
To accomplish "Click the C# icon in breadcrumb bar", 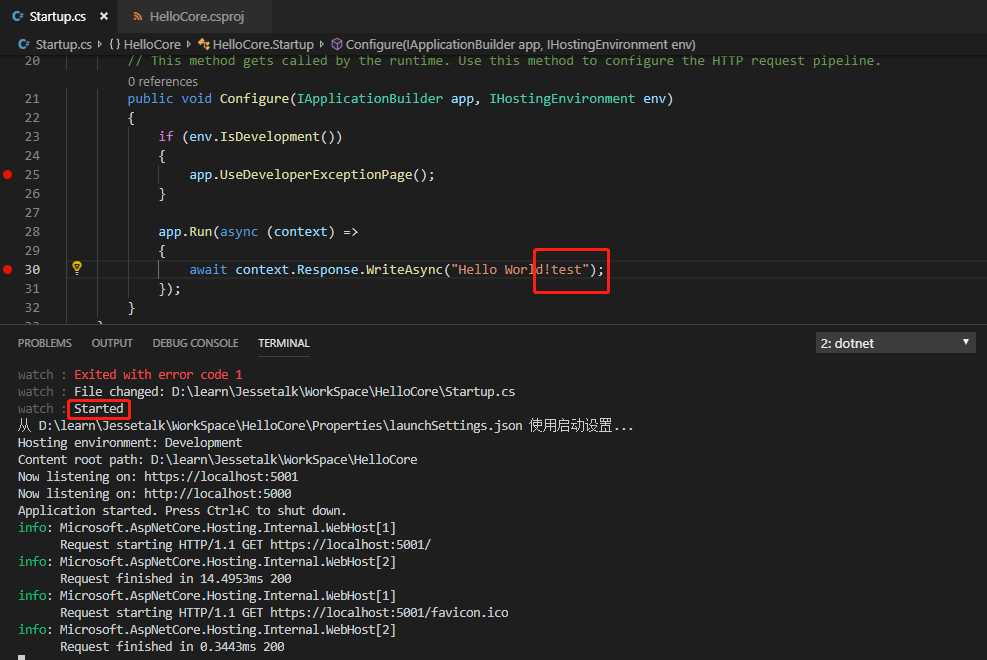I will pos(24,45).
